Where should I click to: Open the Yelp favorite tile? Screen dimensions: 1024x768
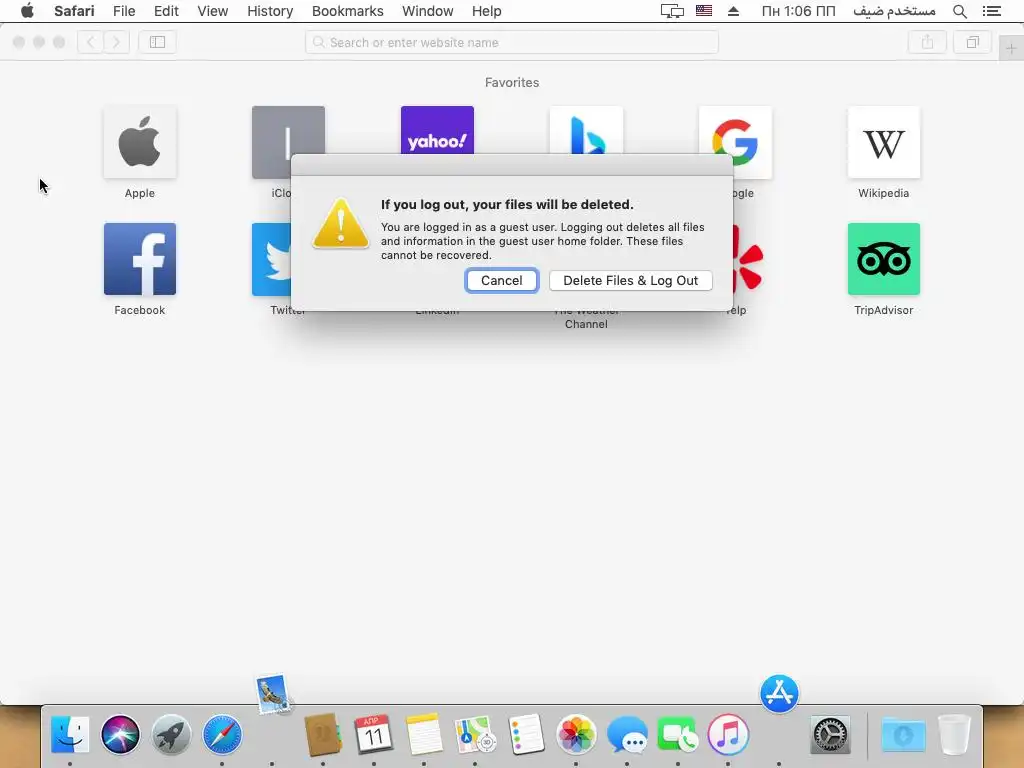(x=748, y=259)
